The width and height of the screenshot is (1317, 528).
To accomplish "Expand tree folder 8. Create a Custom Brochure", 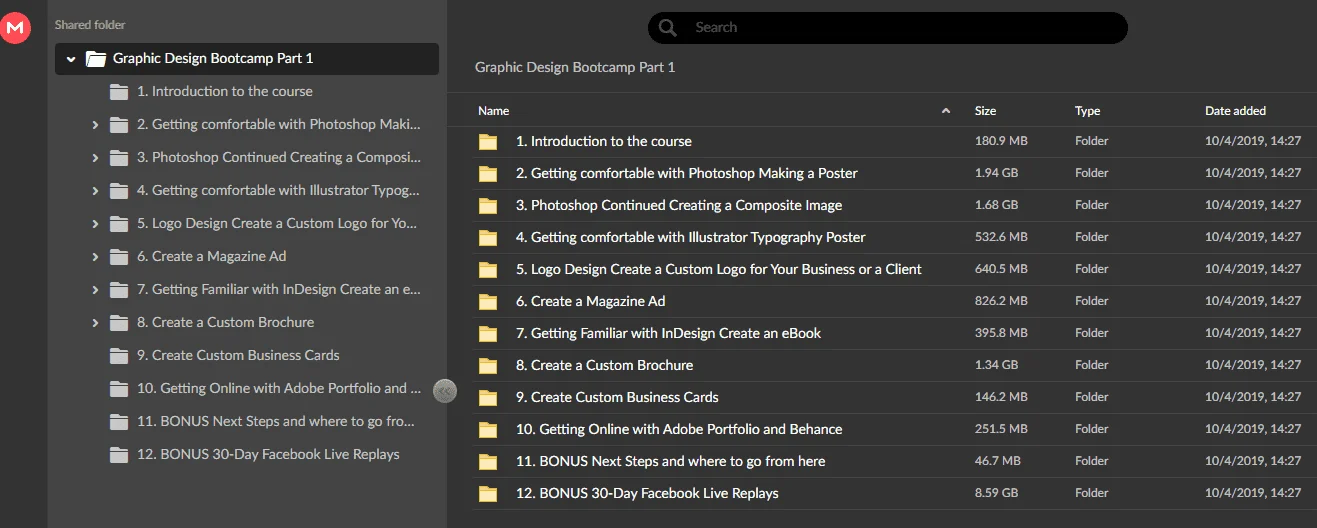I will [95, 323].
